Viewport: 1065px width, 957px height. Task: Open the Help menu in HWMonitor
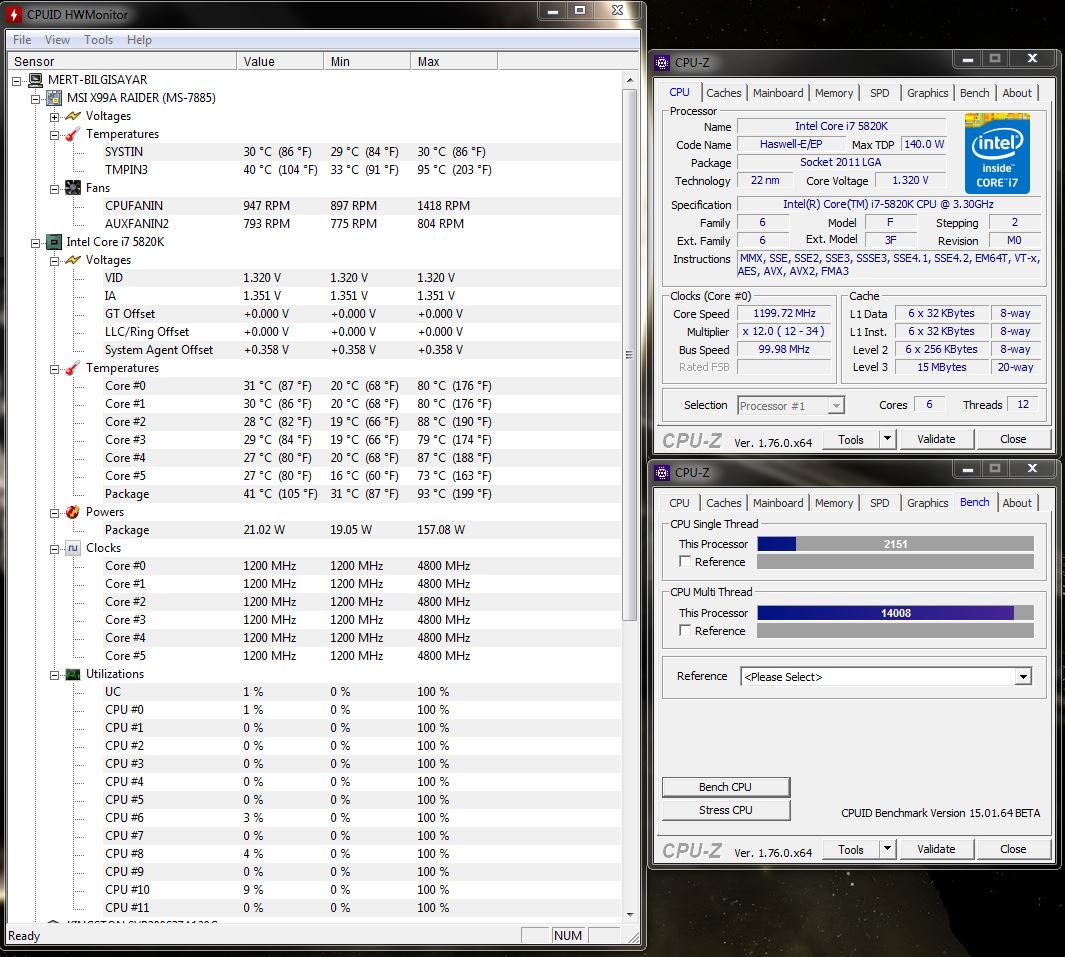[139, 40]
